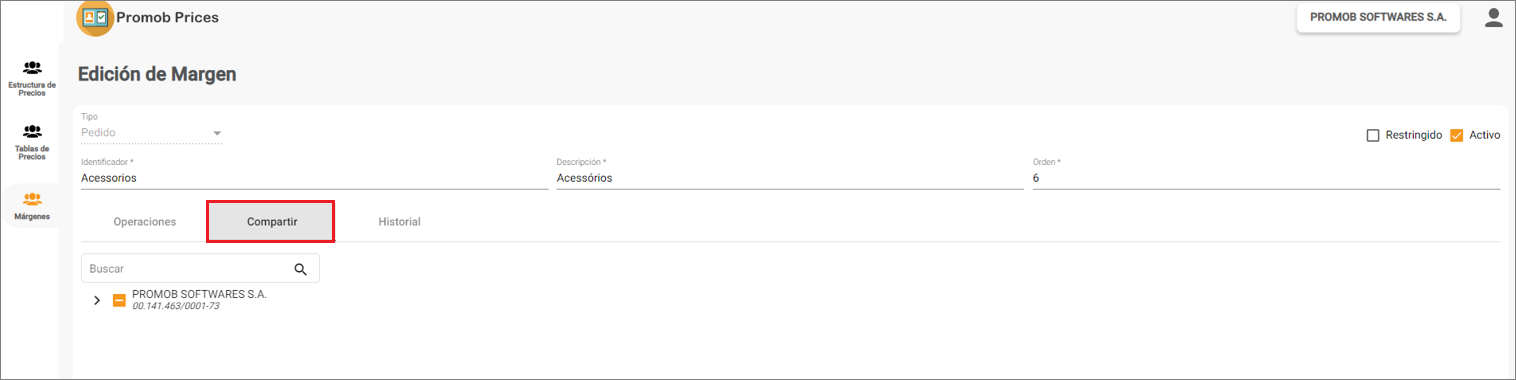Expand the PROMOB SOFTWARES S.A. tree node
The width and height of the screenshot is (1516, 380).
pyautogui.click(x=97, y=300)
